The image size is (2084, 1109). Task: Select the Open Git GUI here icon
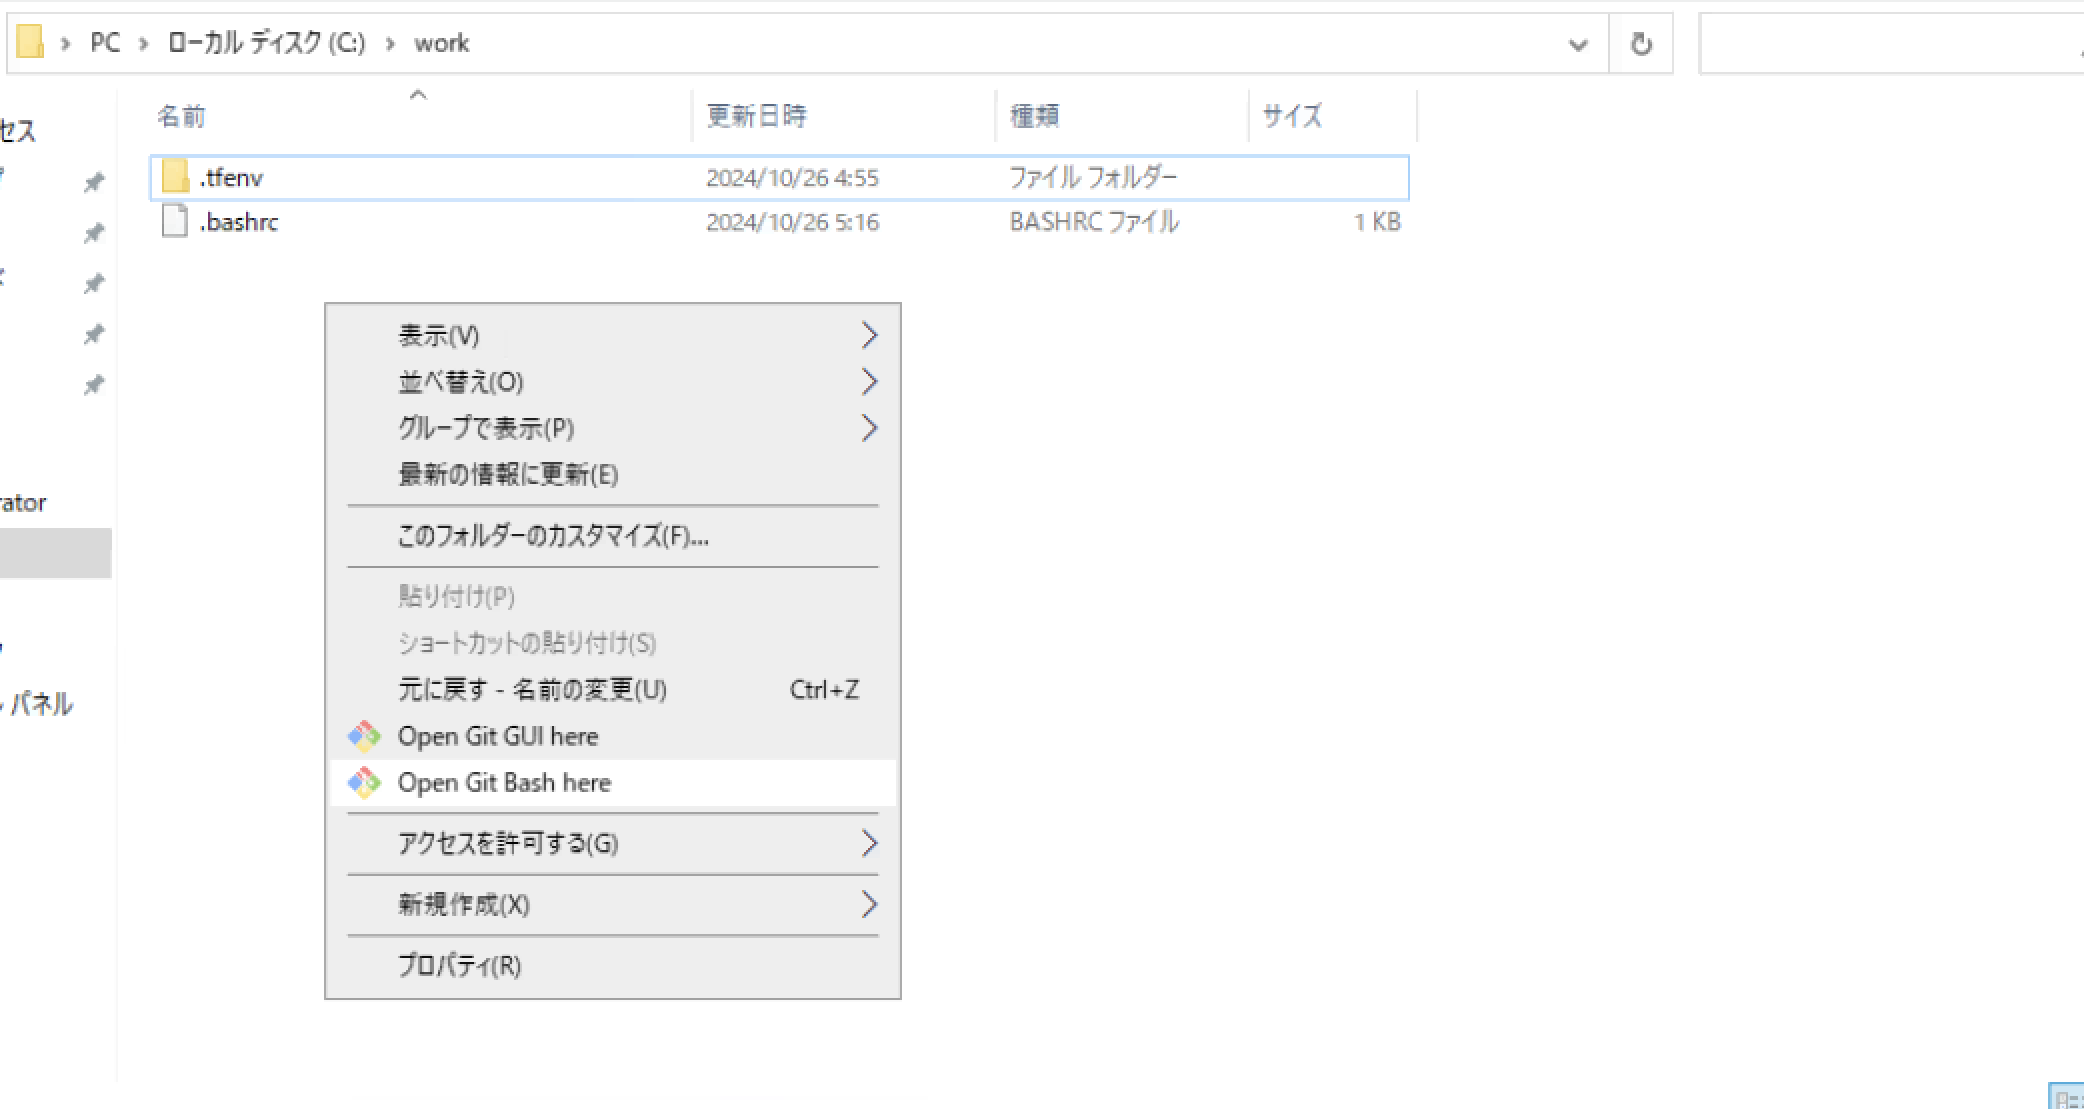(x=363, y=736)
